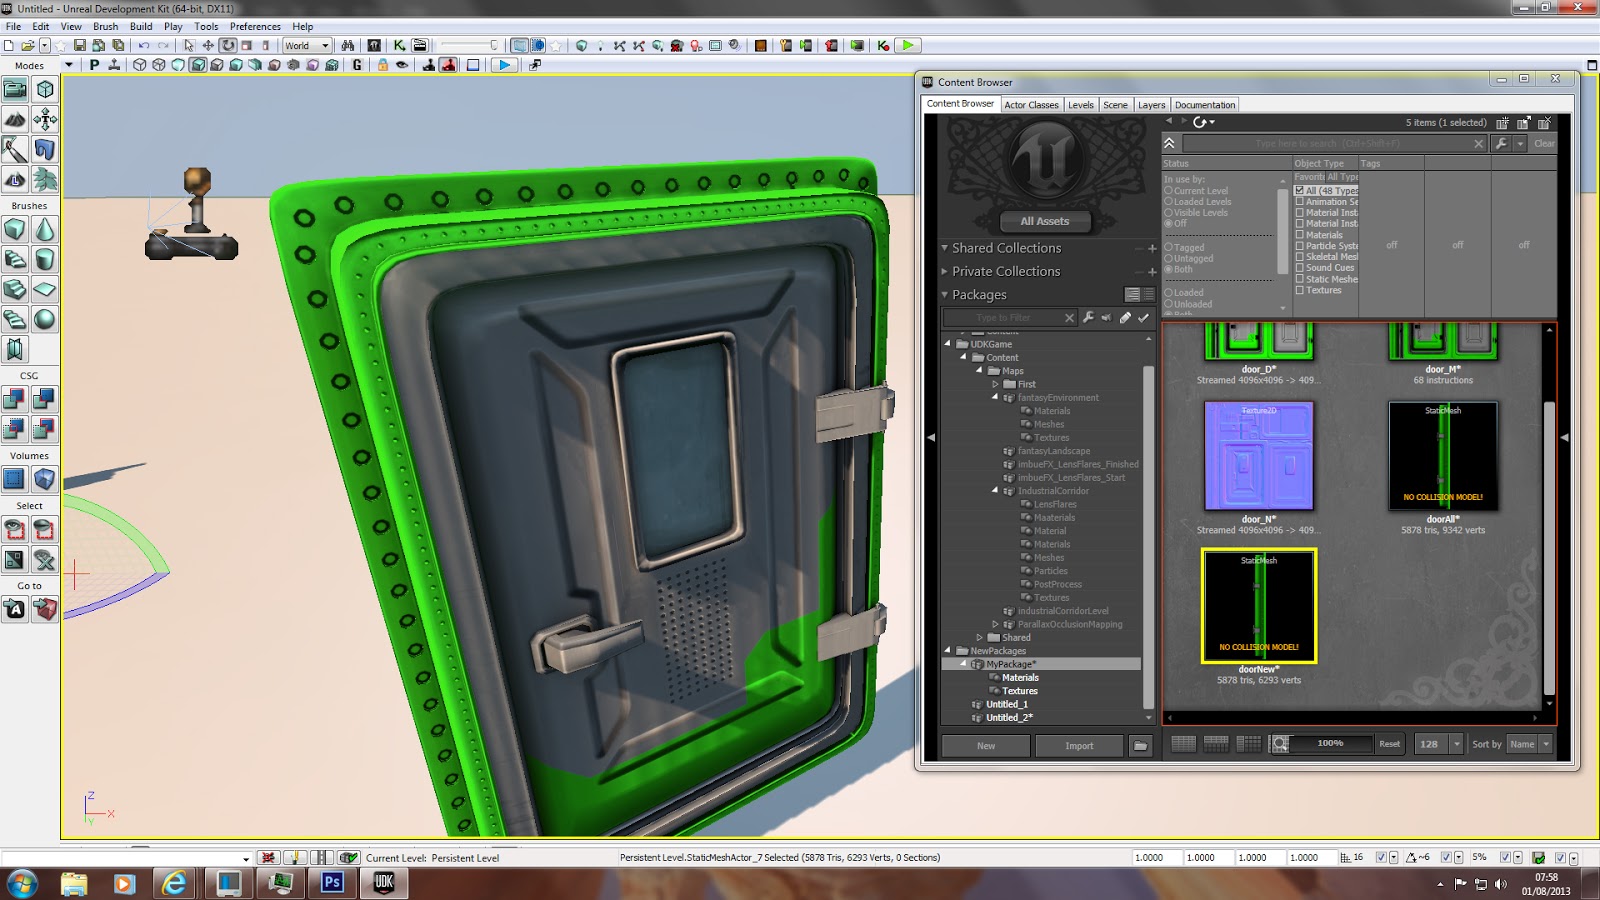Select door_N normal map thumbnail
Image resolution: width=1600 pixels, height=900 pixels.
point(1259,456)
